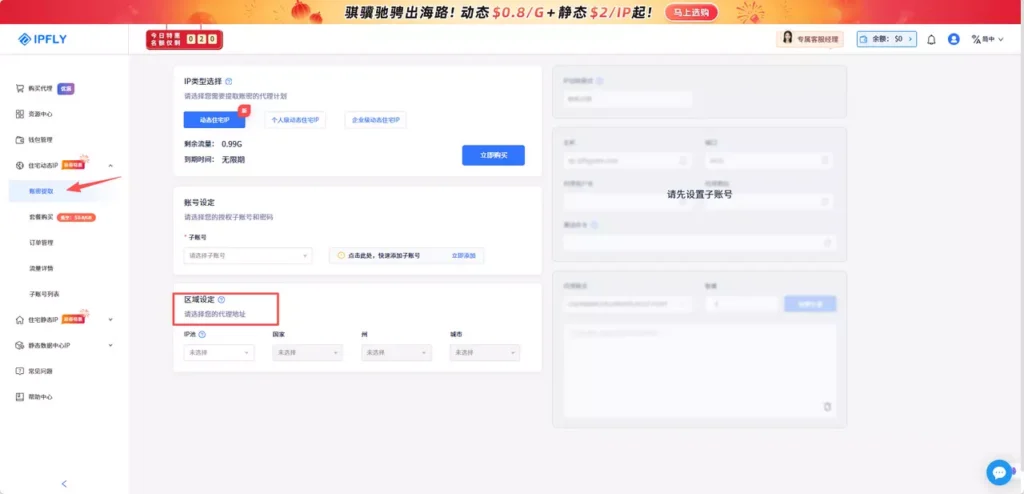Expand the 简中 language dropdown
Screen dimensions: 1024x494
(987, 39)
